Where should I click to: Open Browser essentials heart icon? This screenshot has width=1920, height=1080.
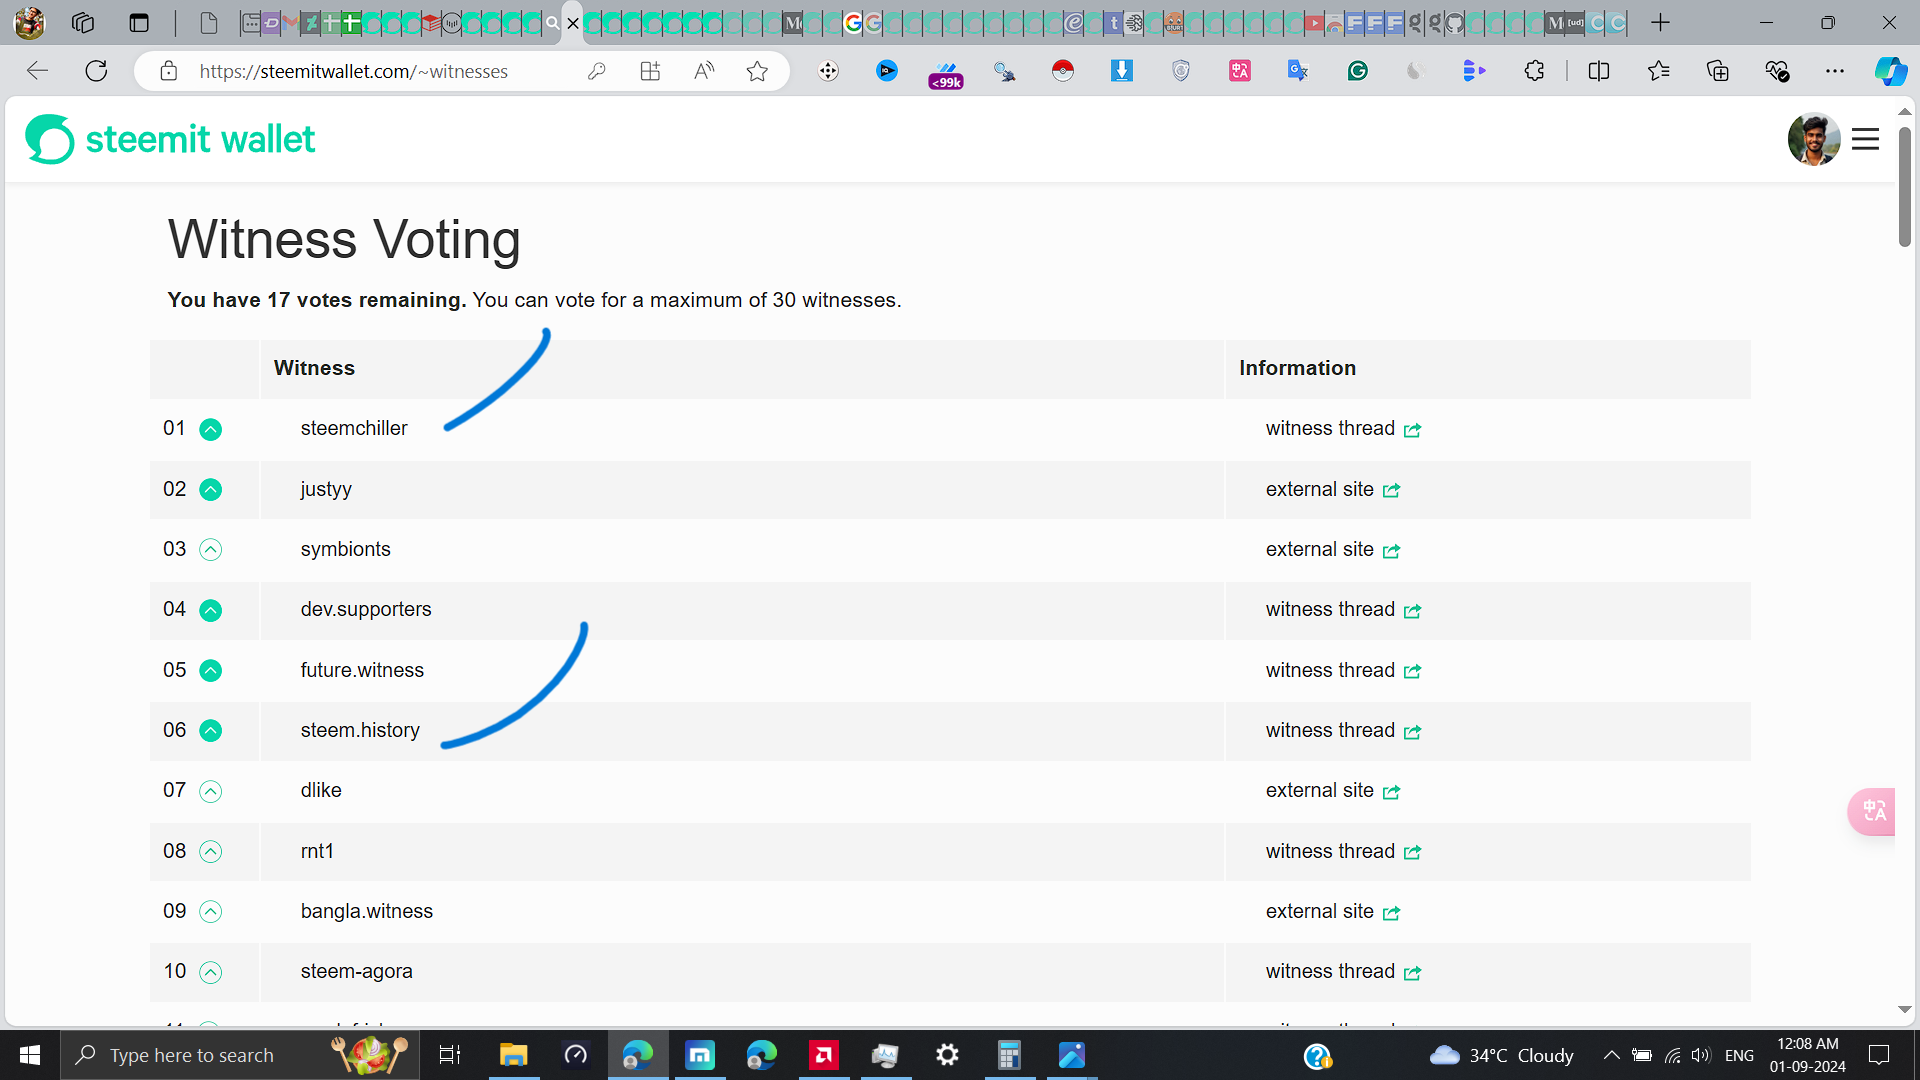(x=1776, y=71)
